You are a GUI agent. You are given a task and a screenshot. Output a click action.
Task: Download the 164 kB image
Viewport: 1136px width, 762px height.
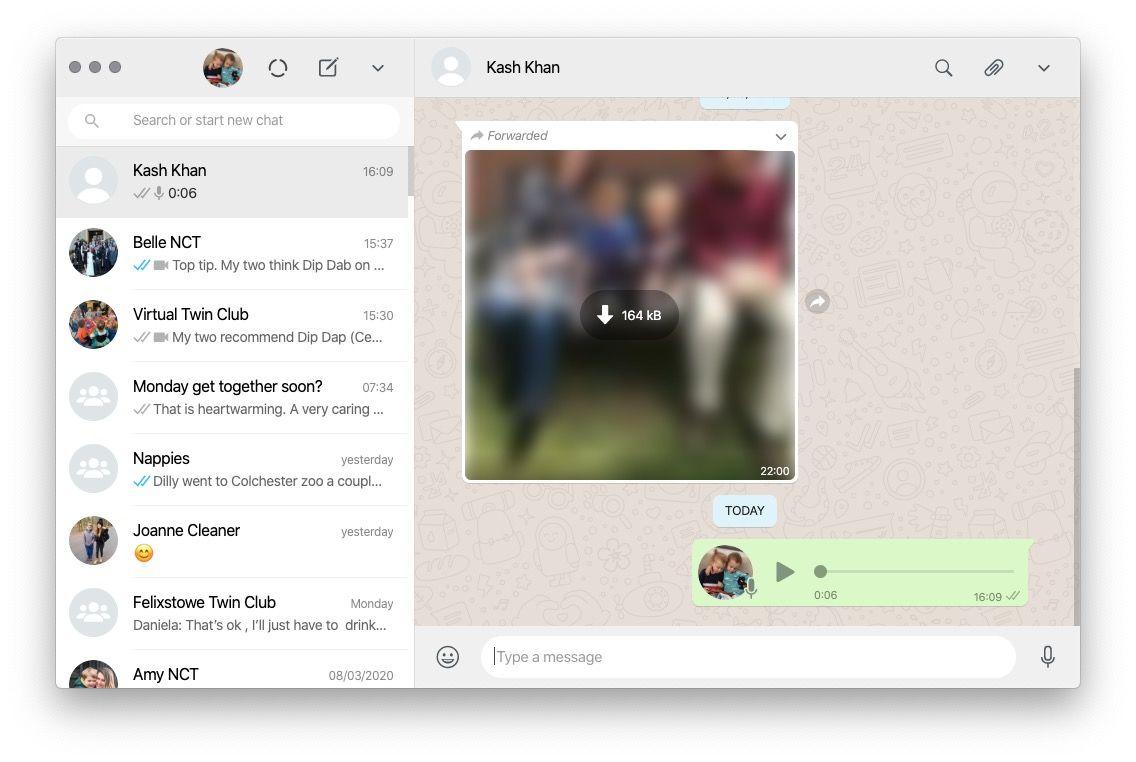(629, 315)
